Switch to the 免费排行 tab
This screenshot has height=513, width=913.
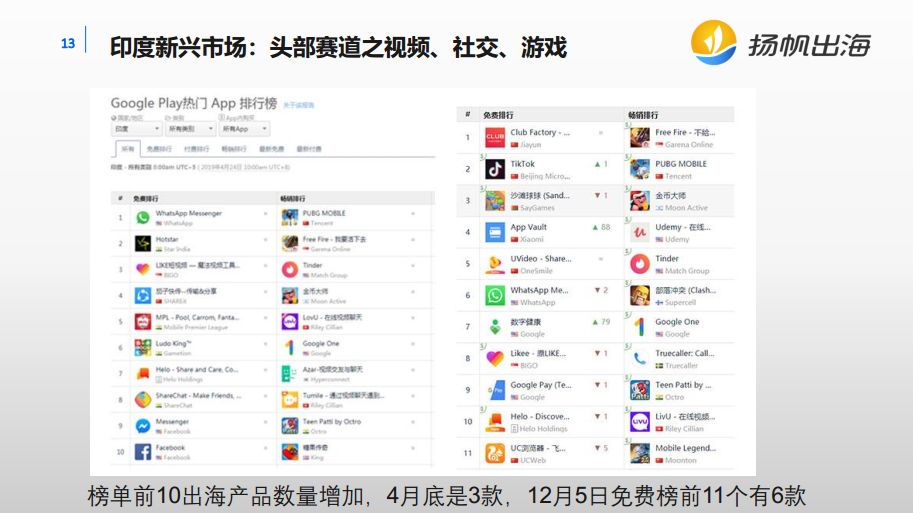pyautogui.click(x=159, y=149)
